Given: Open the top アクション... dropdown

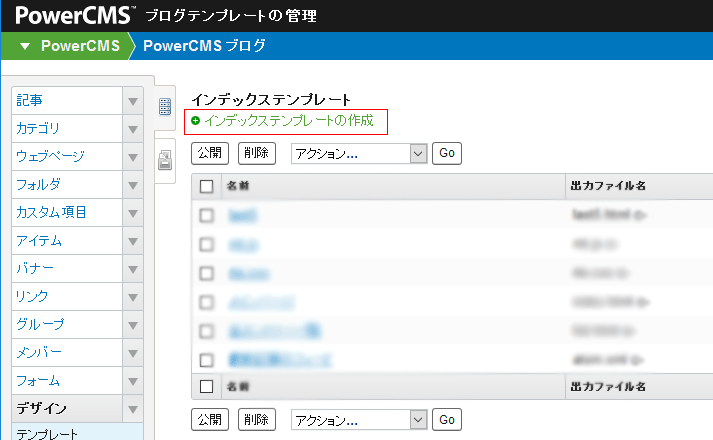Looking at the screenshot, I should tap(359, 154).
